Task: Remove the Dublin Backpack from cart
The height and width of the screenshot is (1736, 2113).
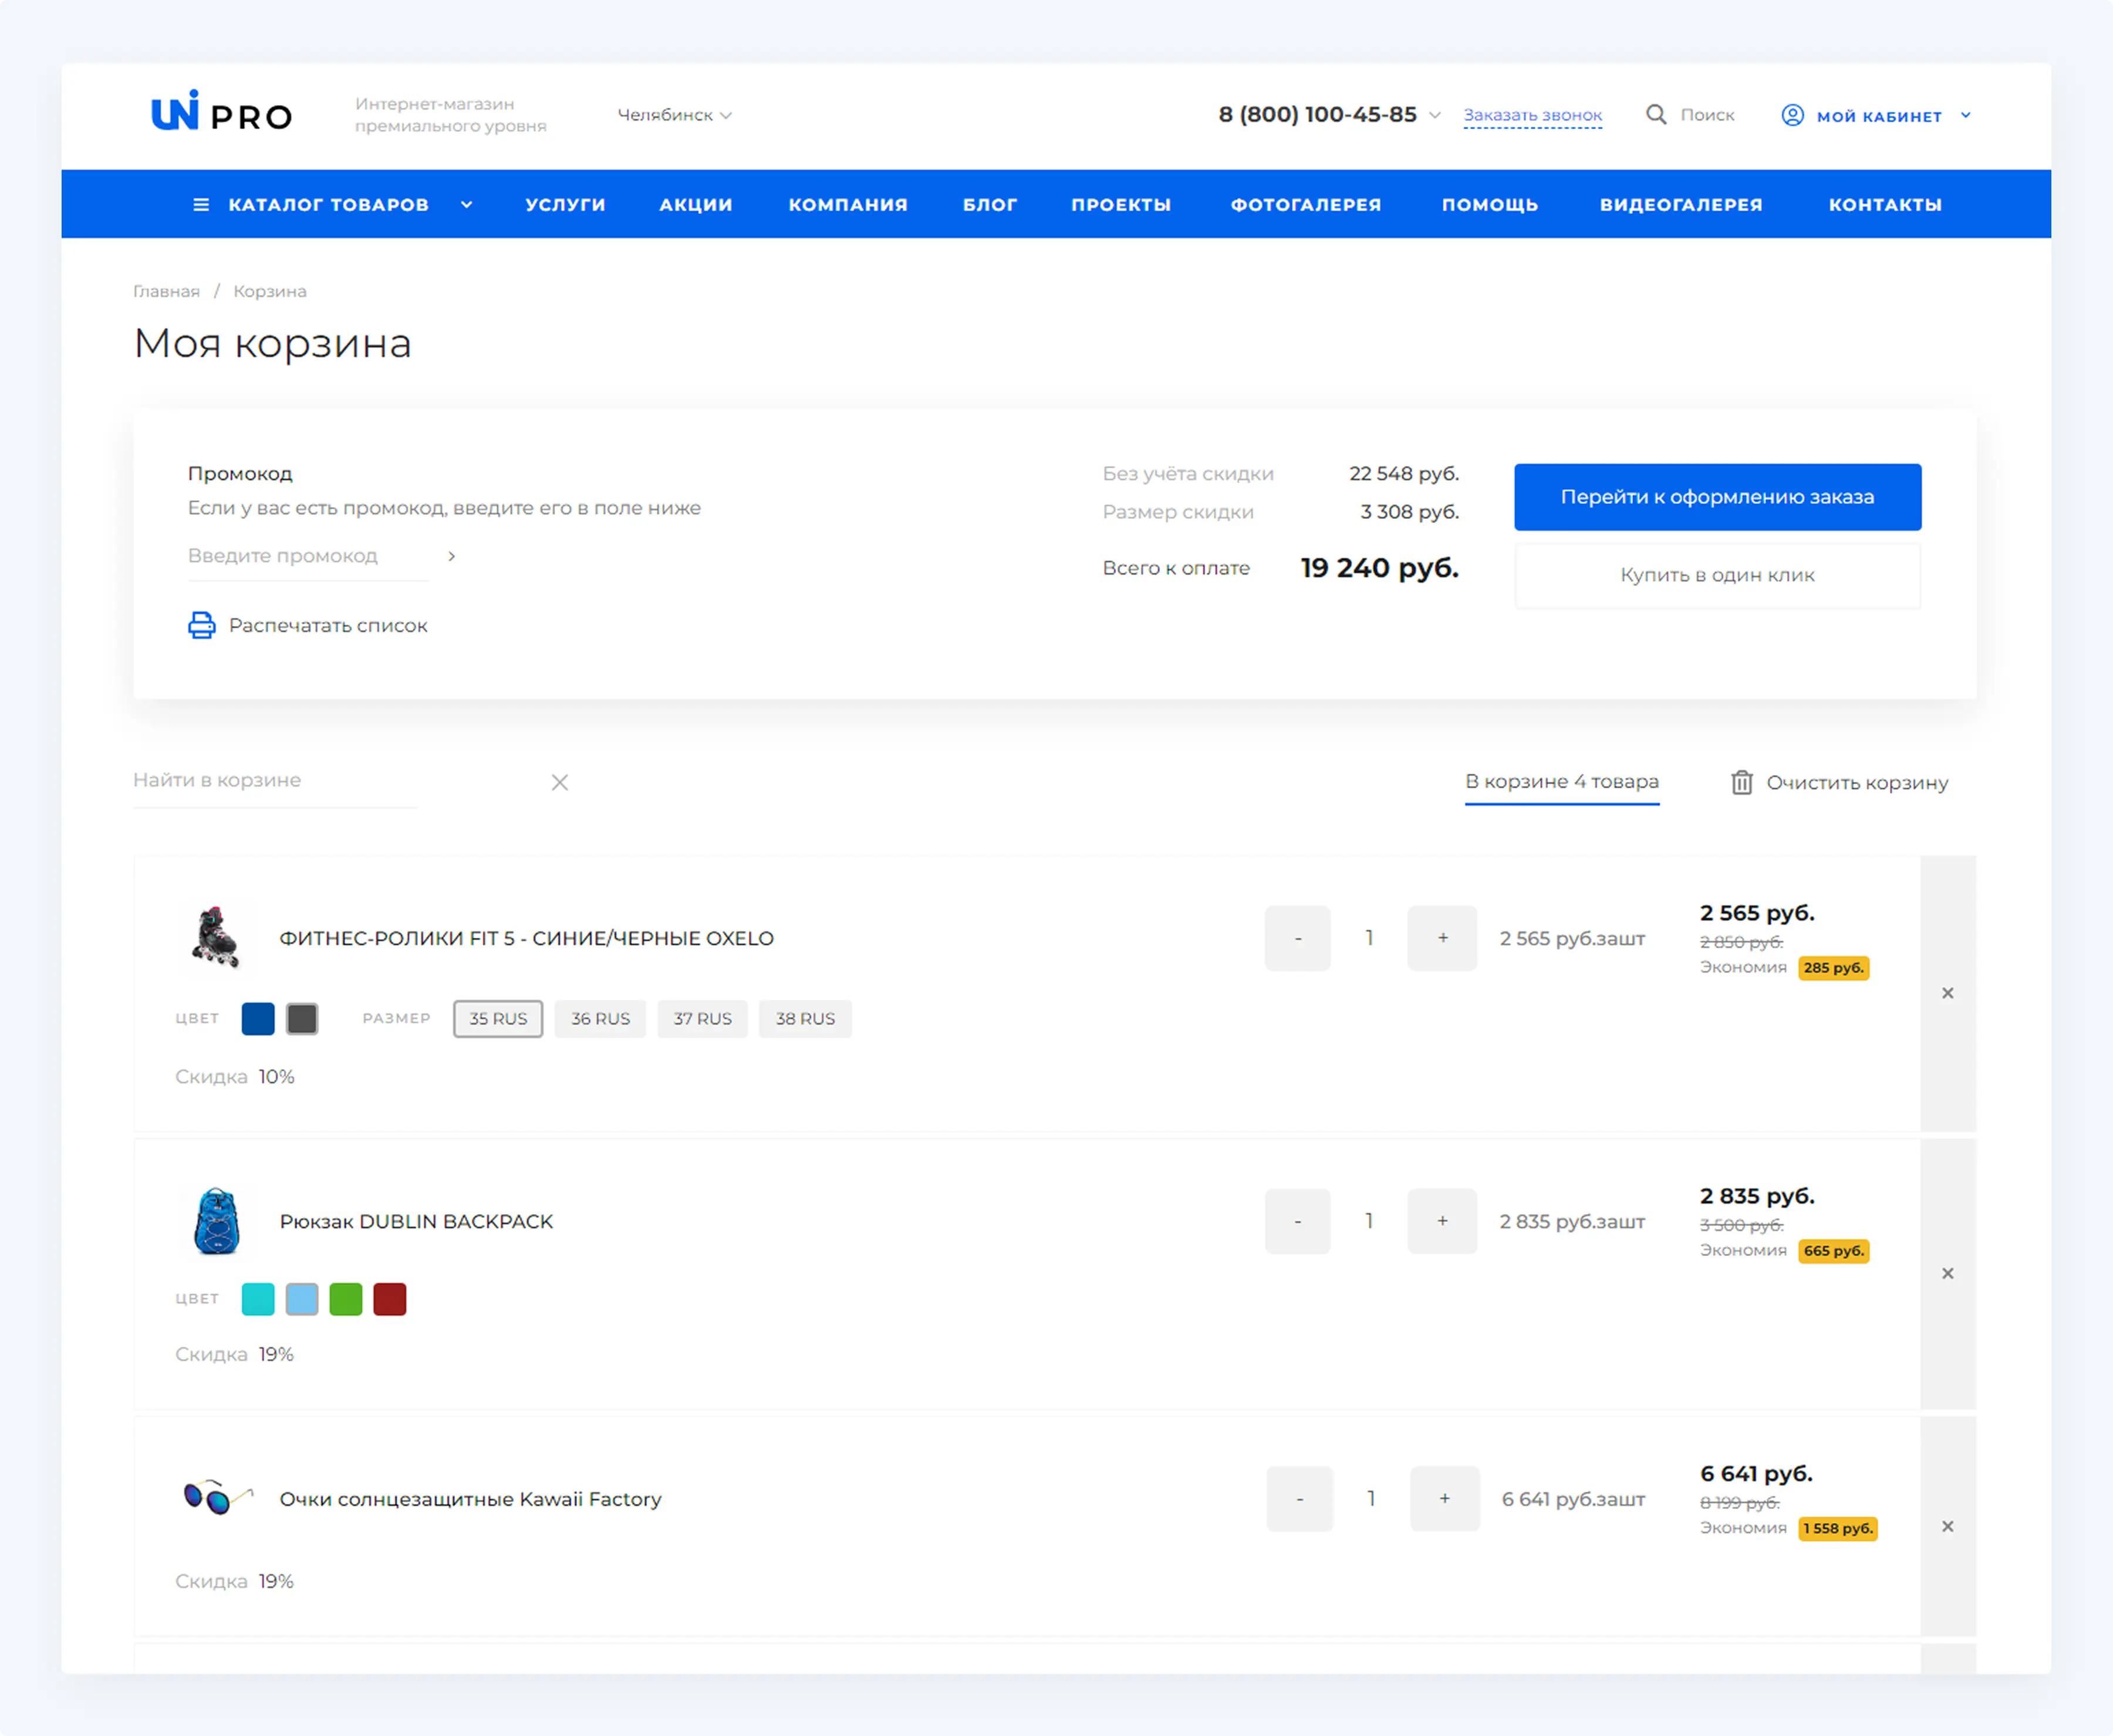Action: coord(1947,1273)
